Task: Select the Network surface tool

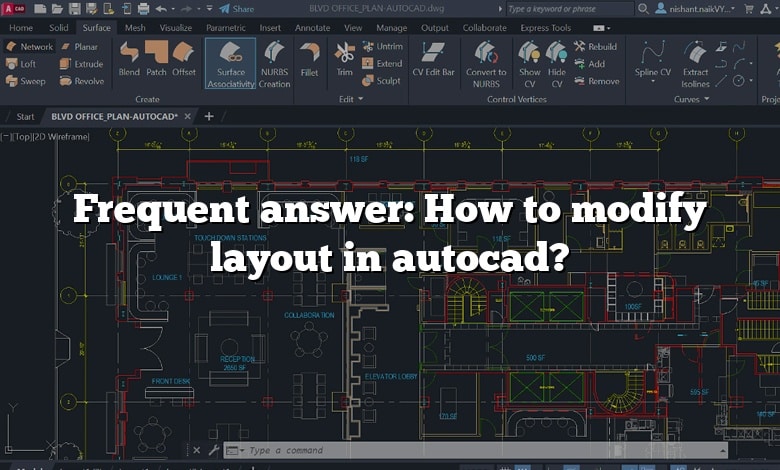Action: [30, 47]
